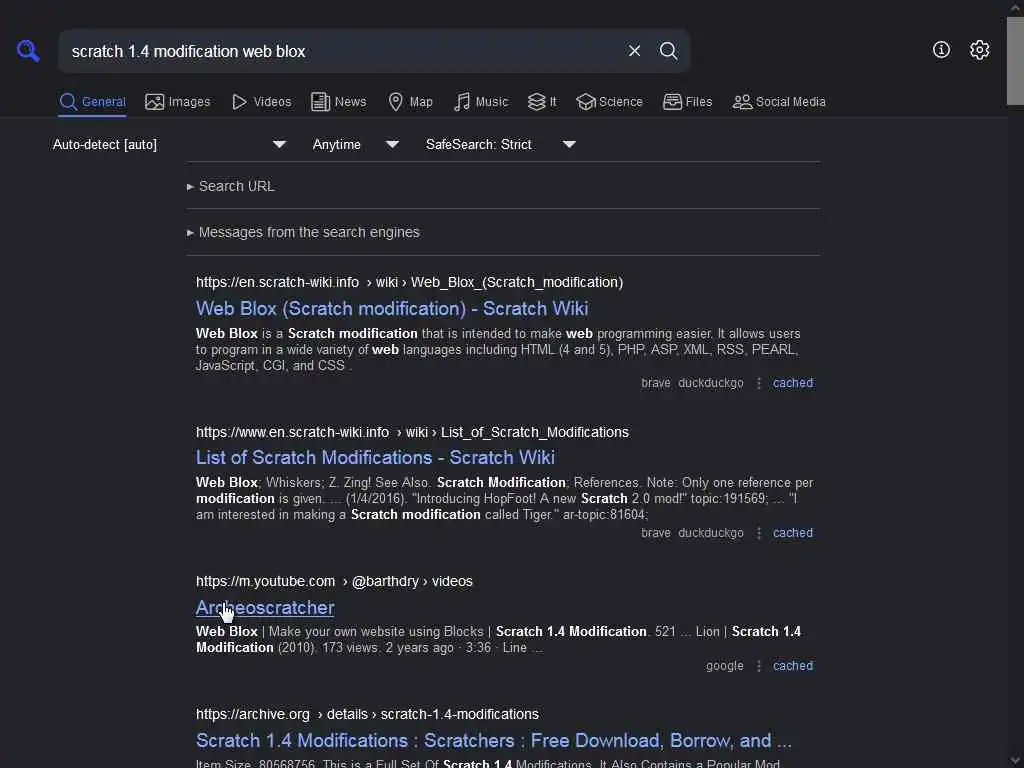The height and width of the screenshot is (768, 1024).
Task: Open the Map tab
Action: pos(410,102)
